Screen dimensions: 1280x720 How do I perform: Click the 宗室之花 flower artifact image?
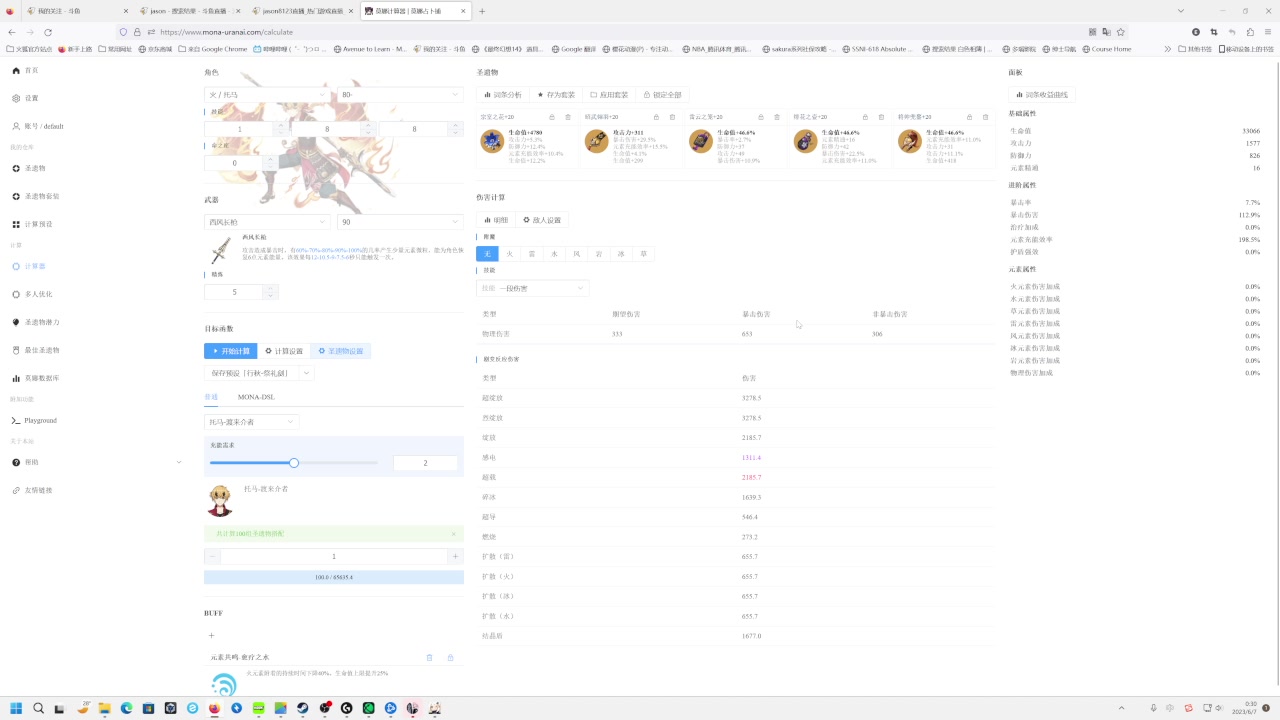[492, 141]
